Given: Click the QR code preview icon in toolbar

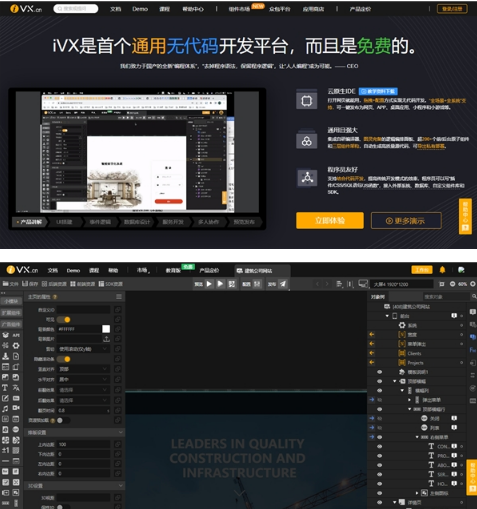Looking at the screenshot, I should [231, 284].
